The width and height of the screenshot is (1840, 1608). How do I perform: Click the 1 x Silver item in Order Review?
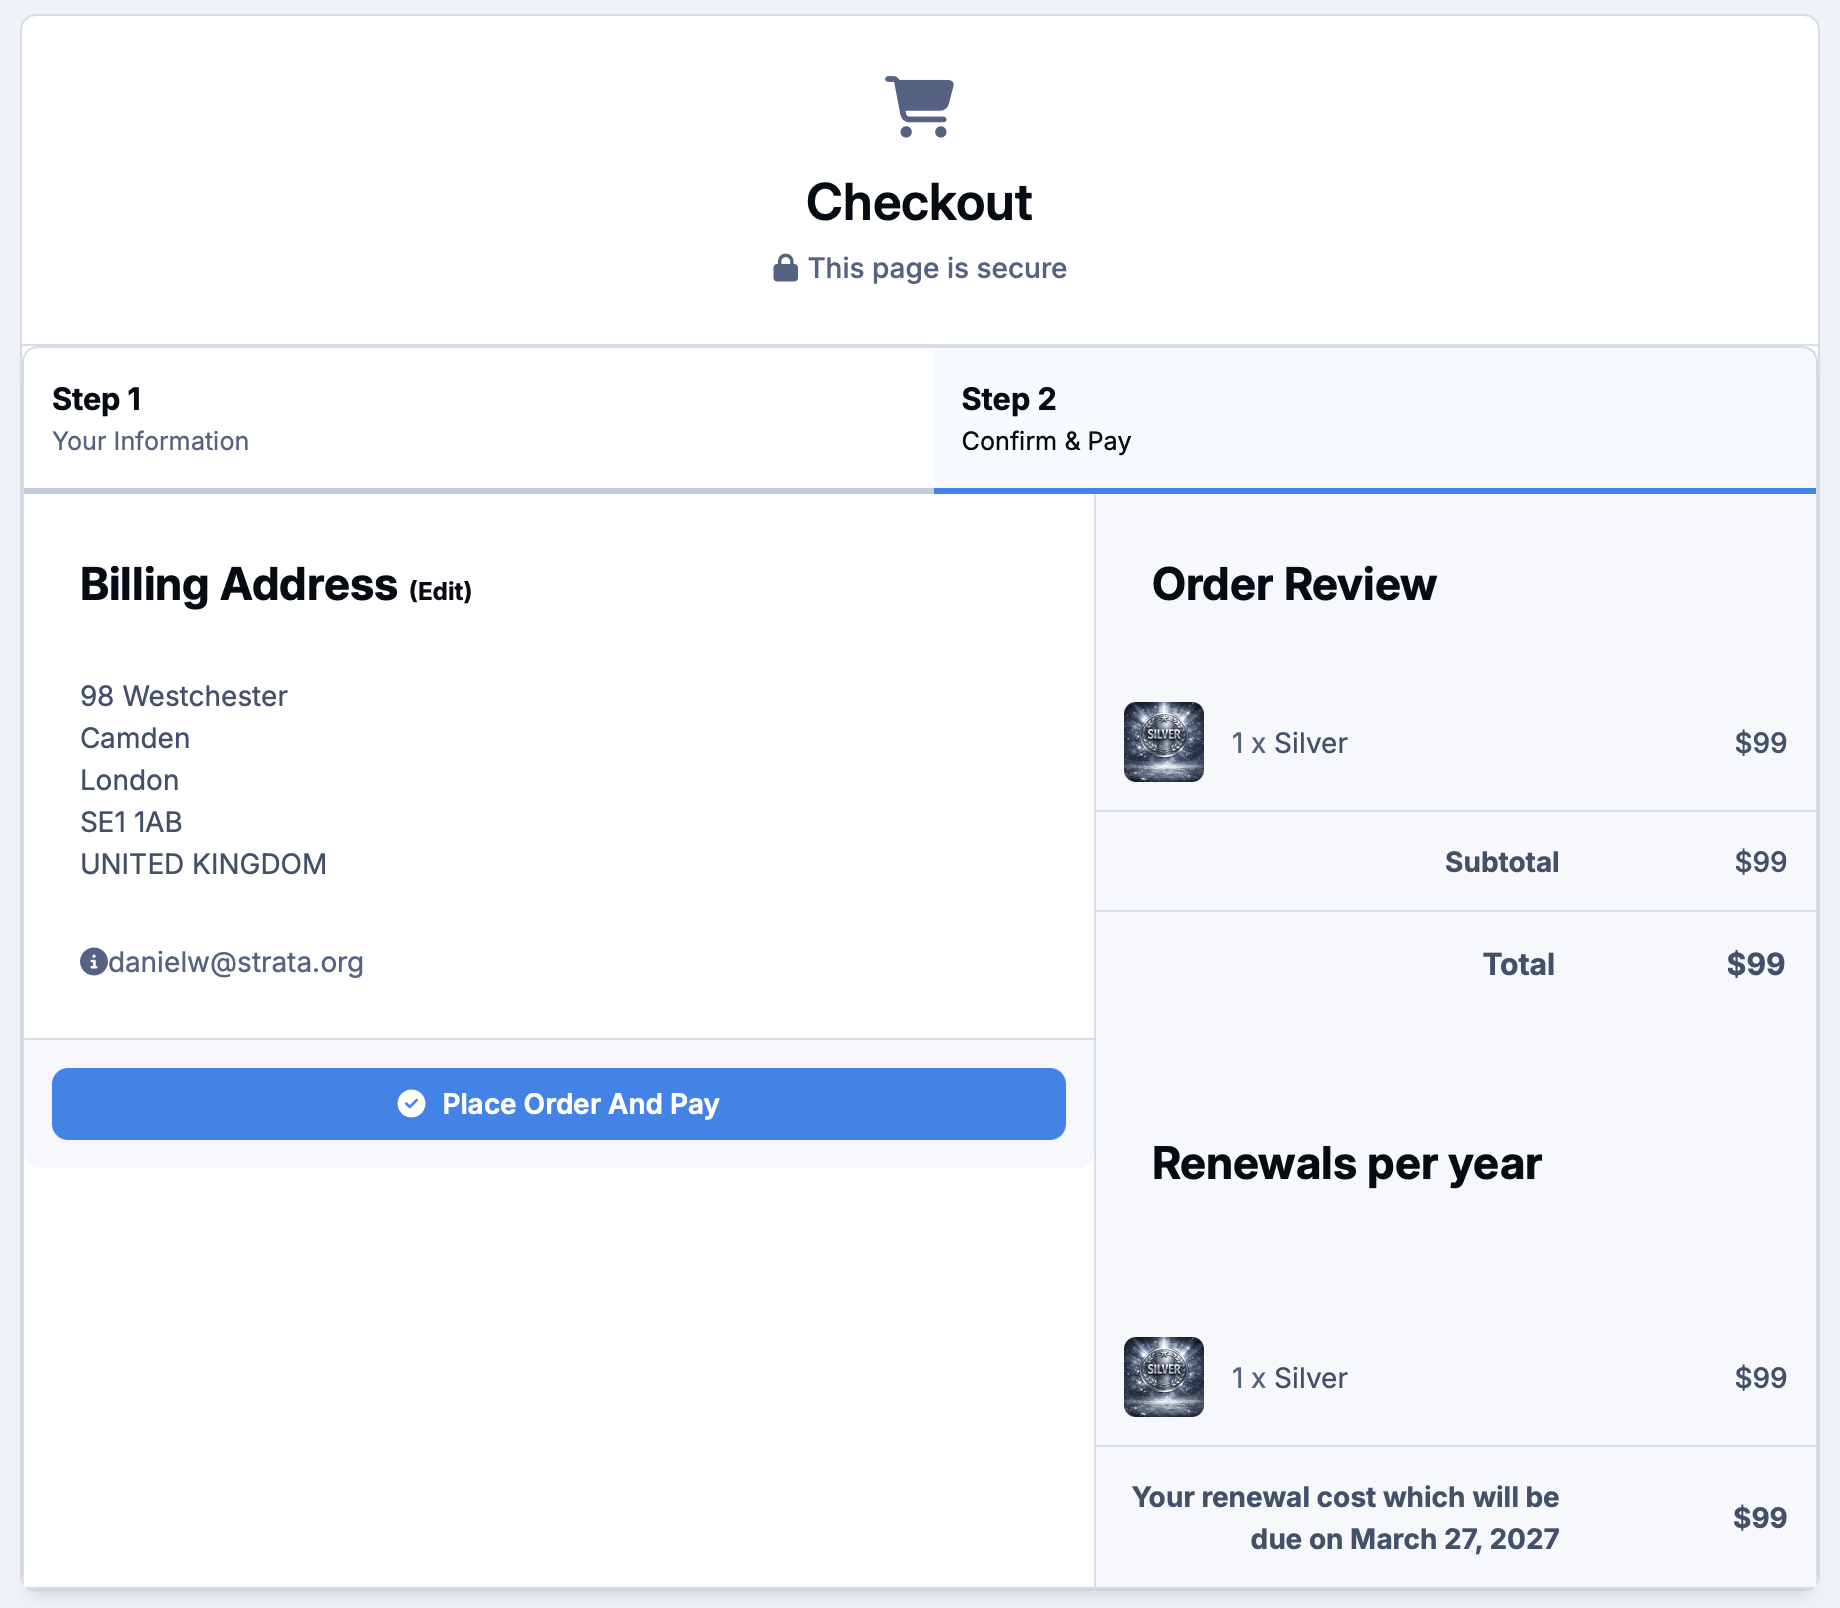click(x=1289, y=743)
